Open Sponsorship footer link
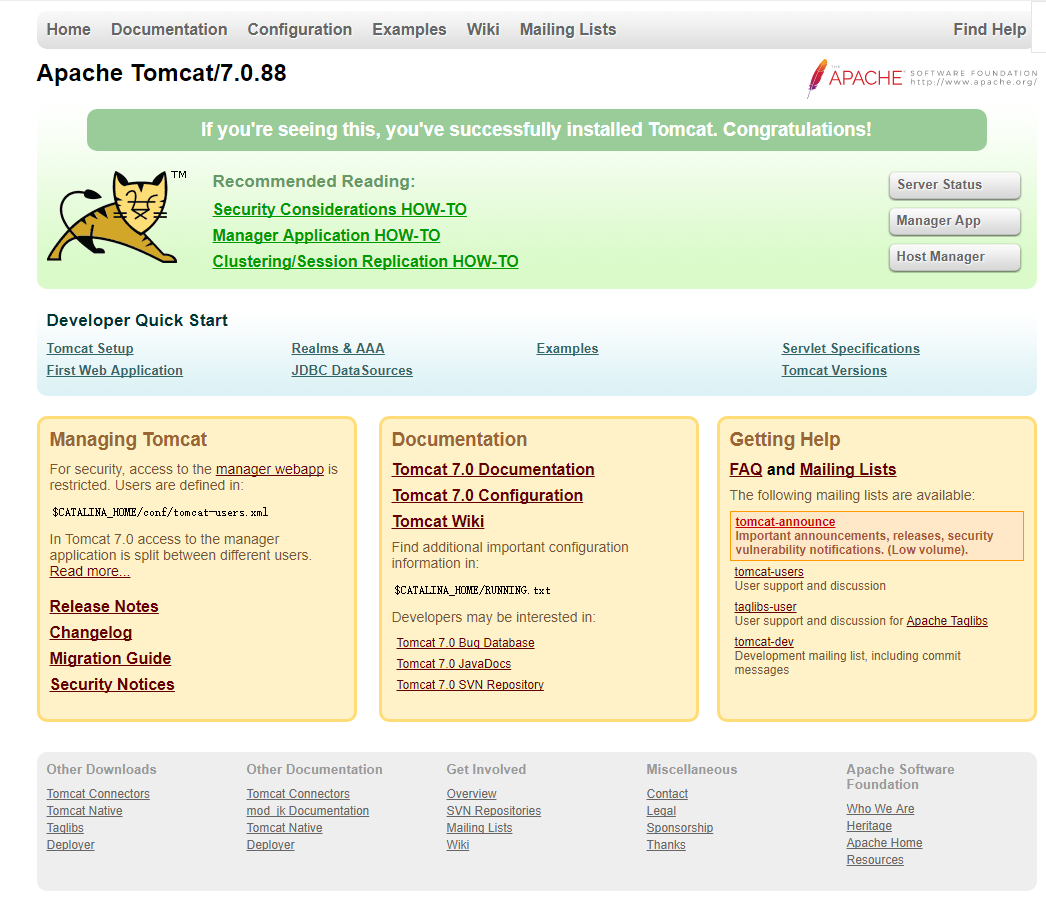 (x=680, y=828)
